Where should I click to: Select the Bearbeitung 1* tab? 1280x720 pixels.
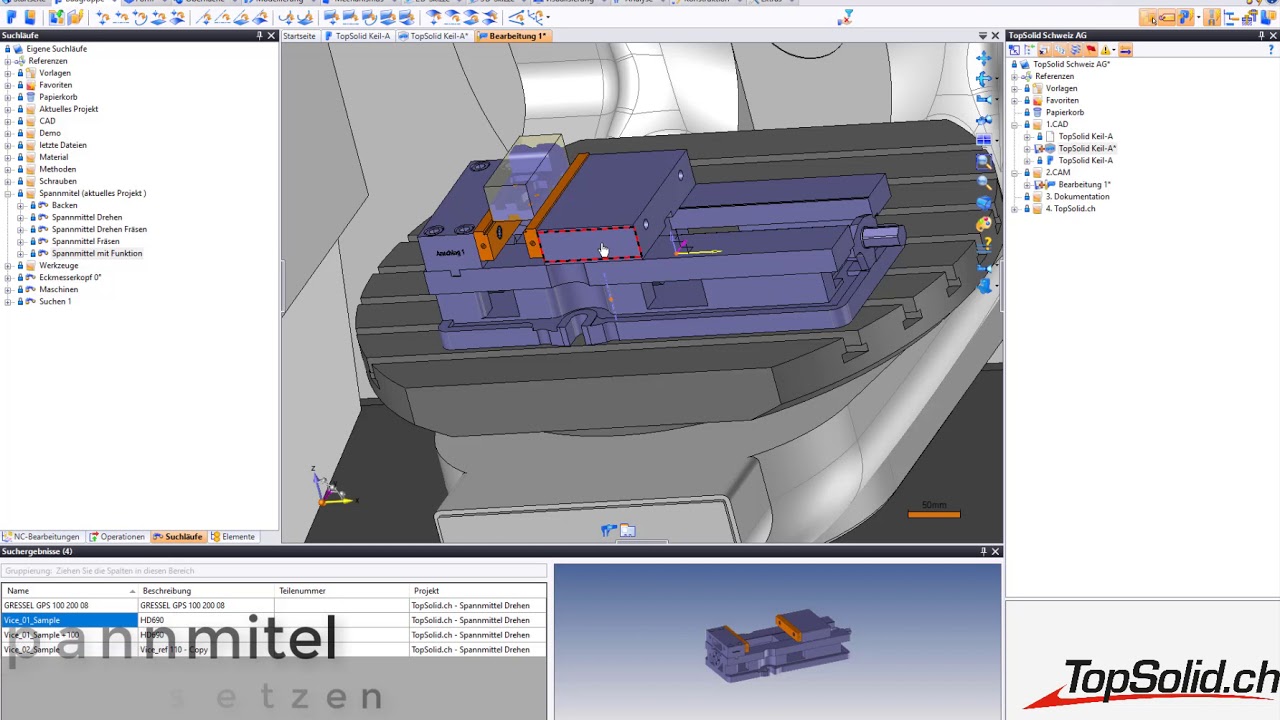point(512,35)
